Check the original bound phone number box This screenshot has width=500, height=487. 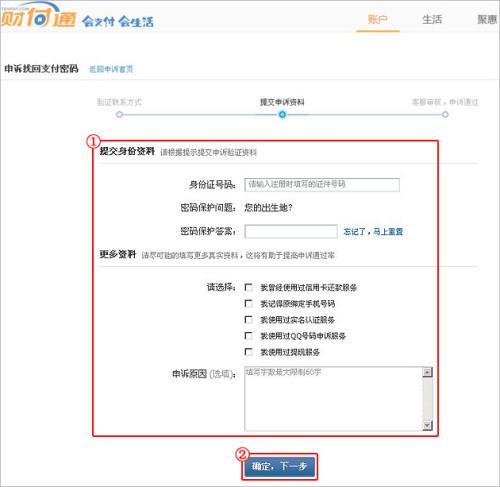(248, 303)
